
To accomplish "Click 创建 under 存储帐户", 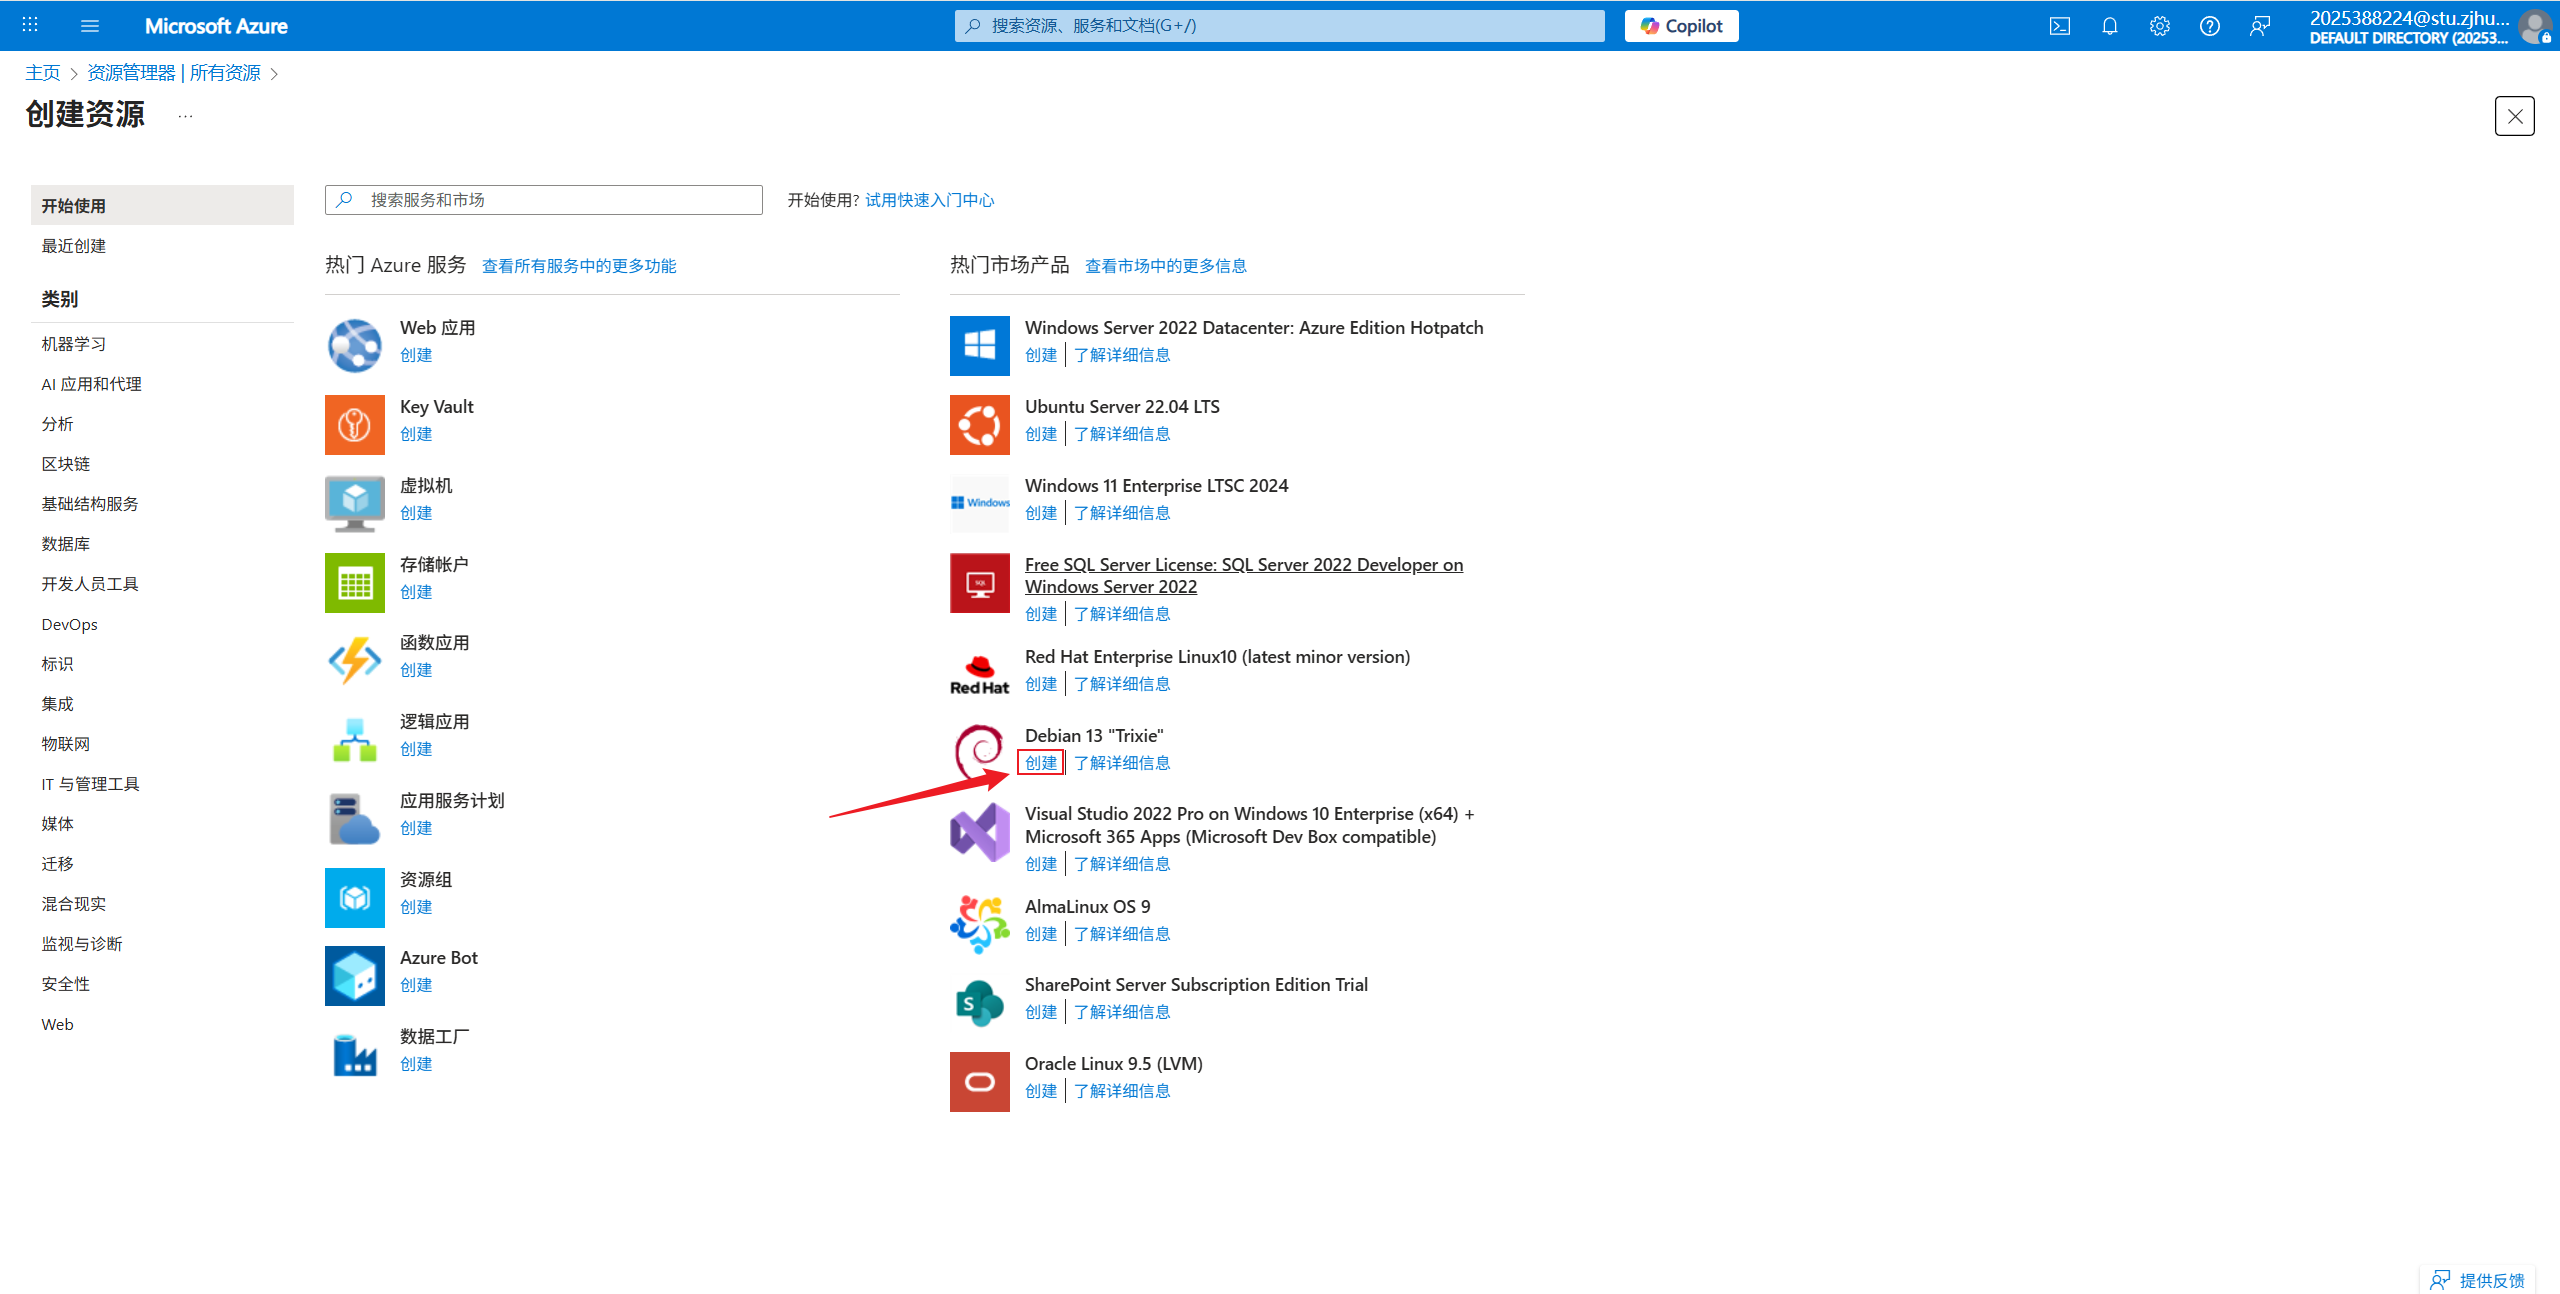I will (x=416, y=592).
